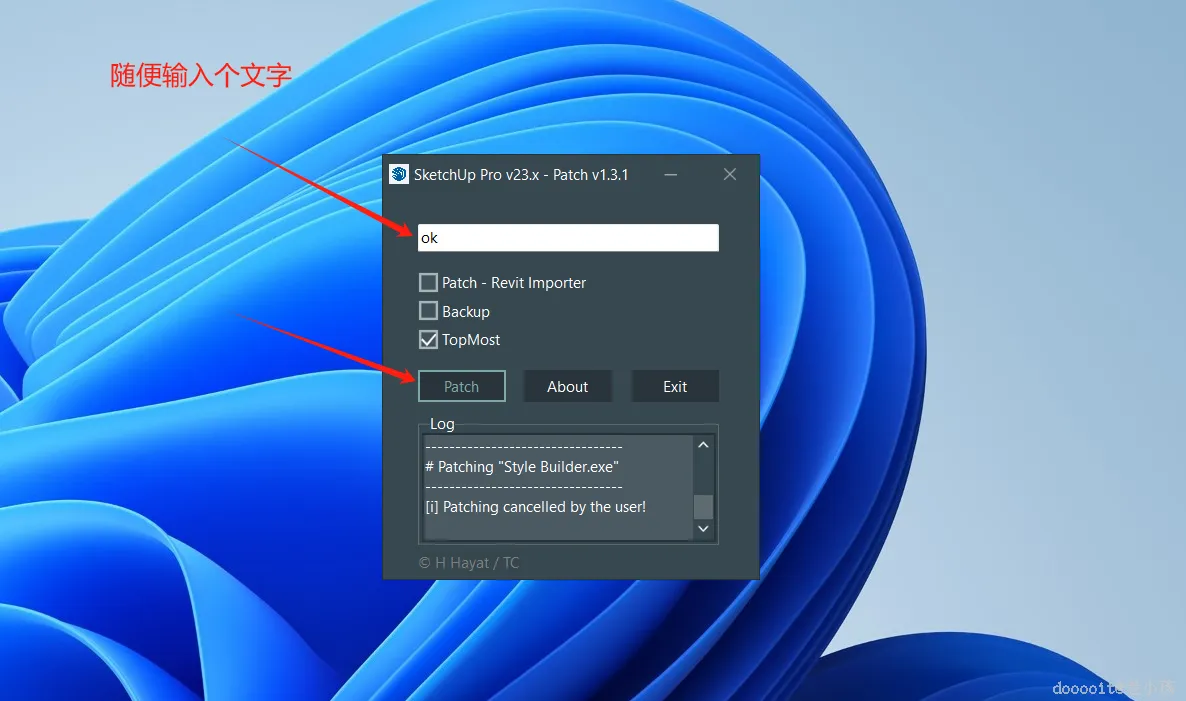Enable the Patch - Revit Importer checkbox
Screen dimensions: 1186x701
[428, 282]
